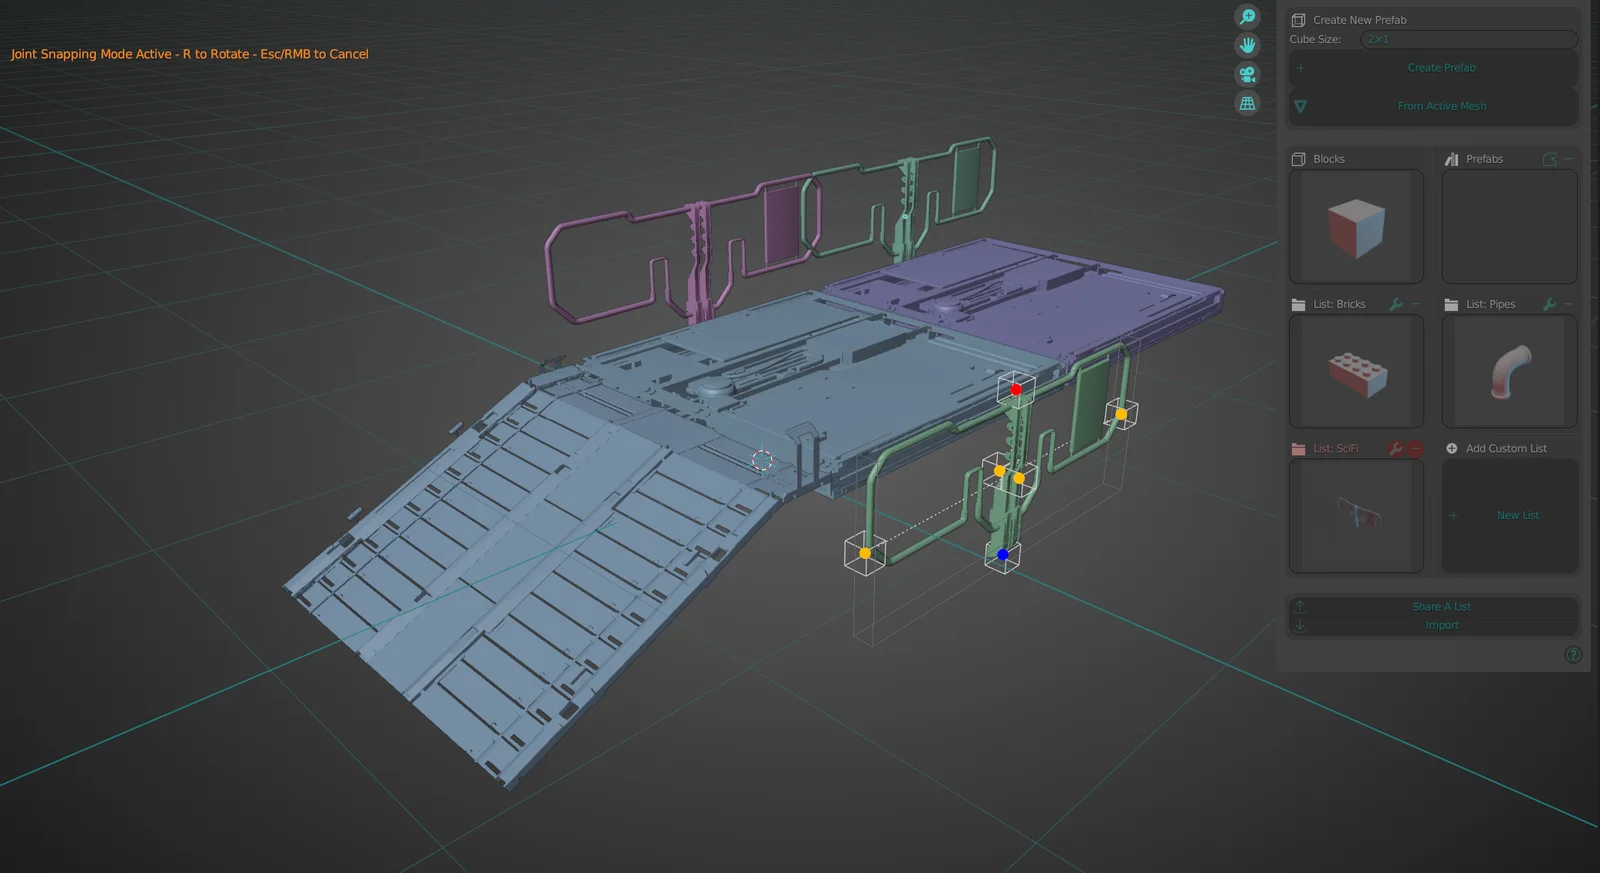Select the brick thumbnail
Viewport: 1600px width, 873px height.
1356,372
